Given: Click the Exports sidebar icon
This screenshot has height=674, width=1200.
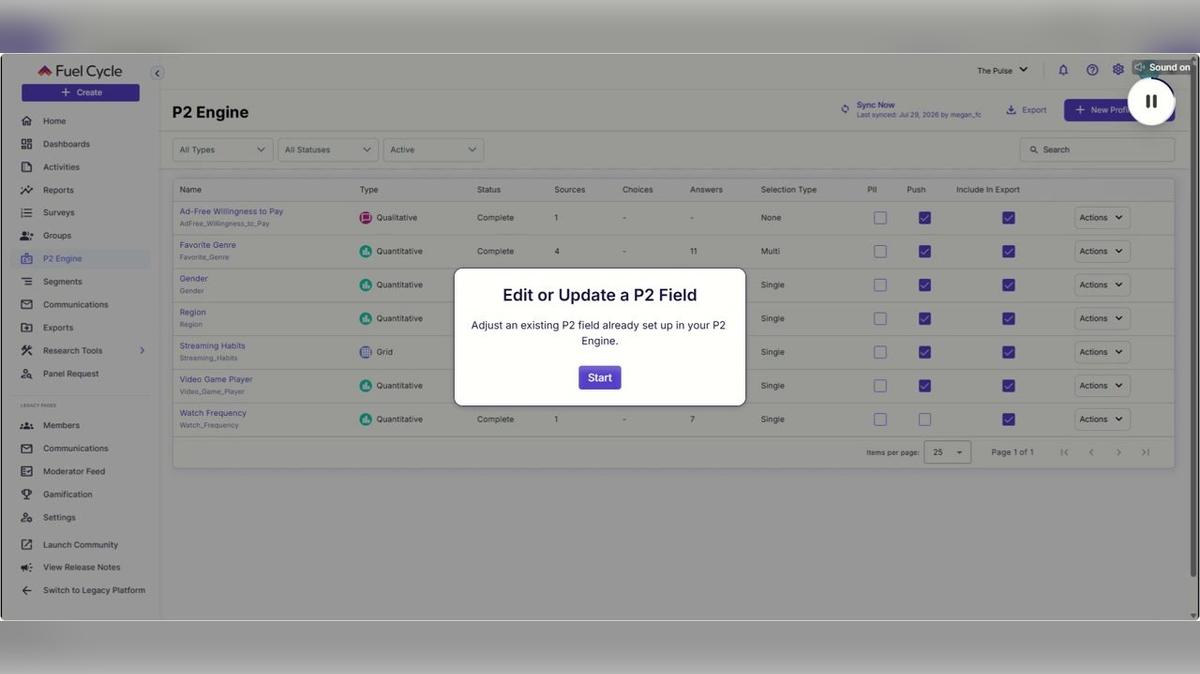Looking at the screenshot, I should click(x=27, y=328).
